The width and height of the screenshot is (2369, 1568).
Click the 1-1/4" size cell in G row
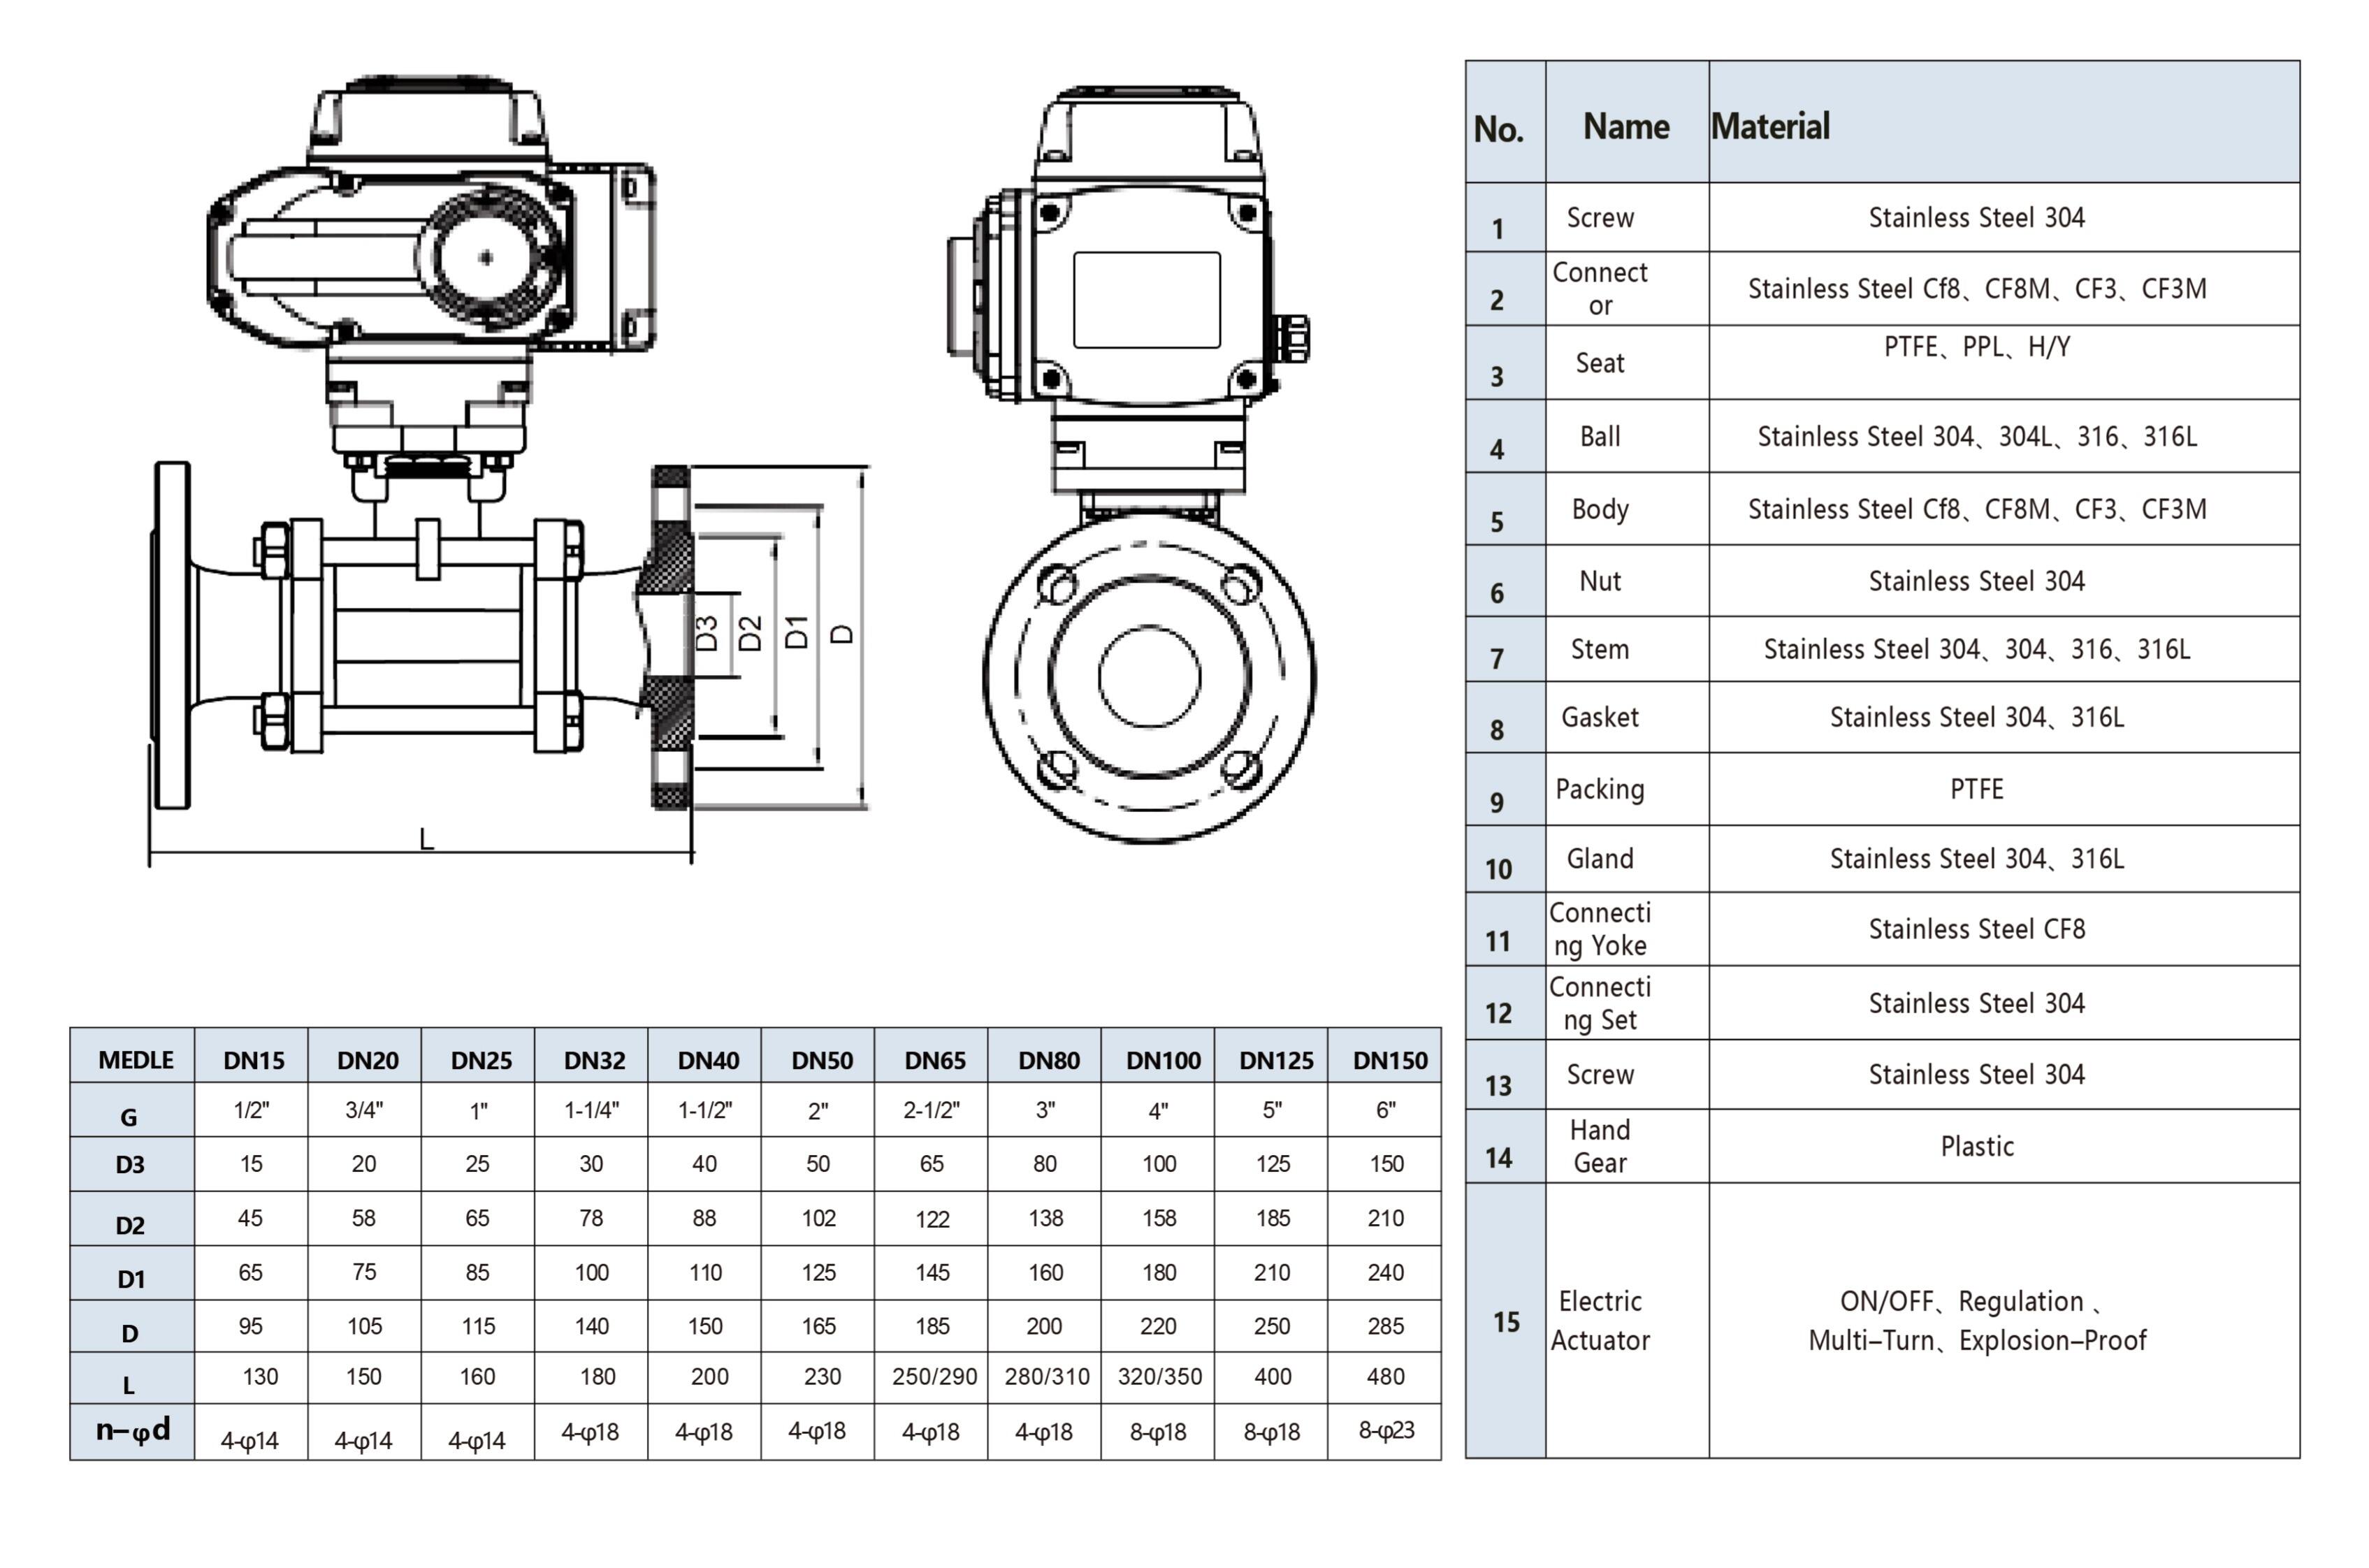(591, 1110)
